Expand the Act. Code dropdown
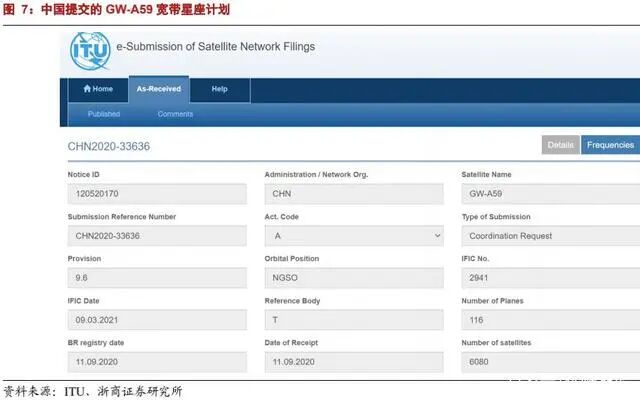The width and height of the screenshot is (640, 400). click(x=354, y=236)
